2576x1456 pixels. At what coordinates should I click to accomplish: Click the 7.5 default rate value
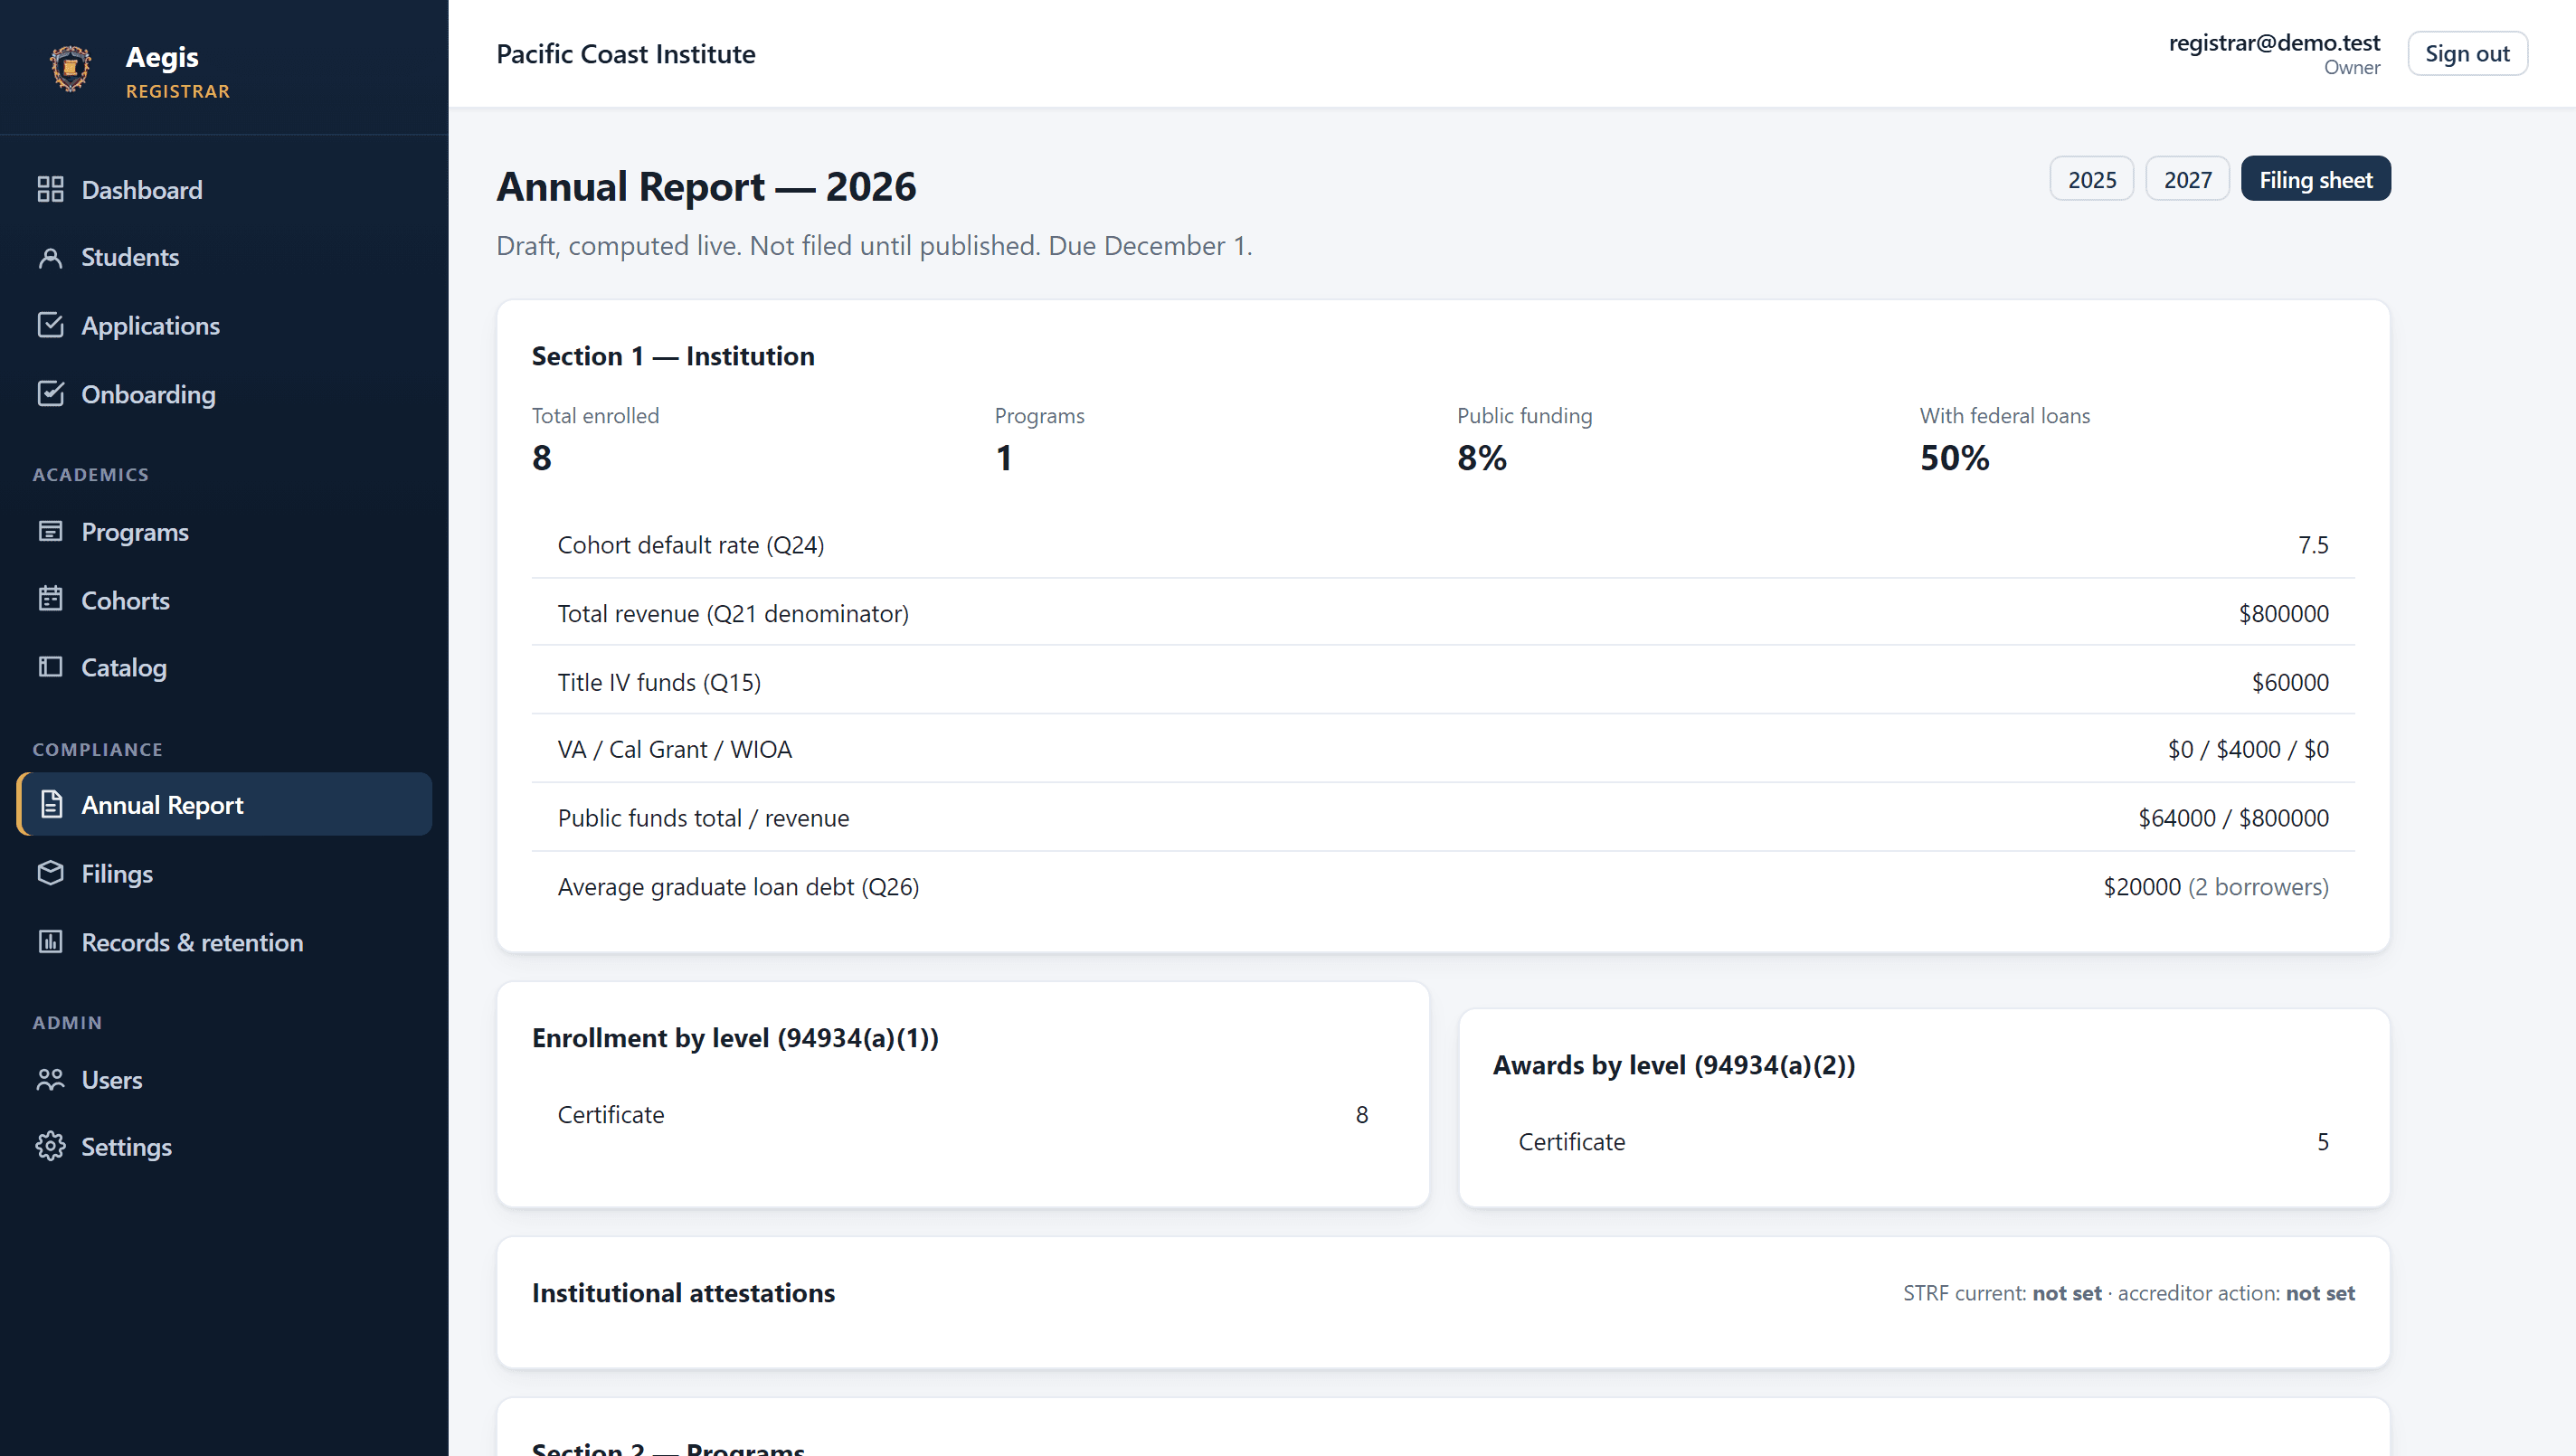(2313, 544)
